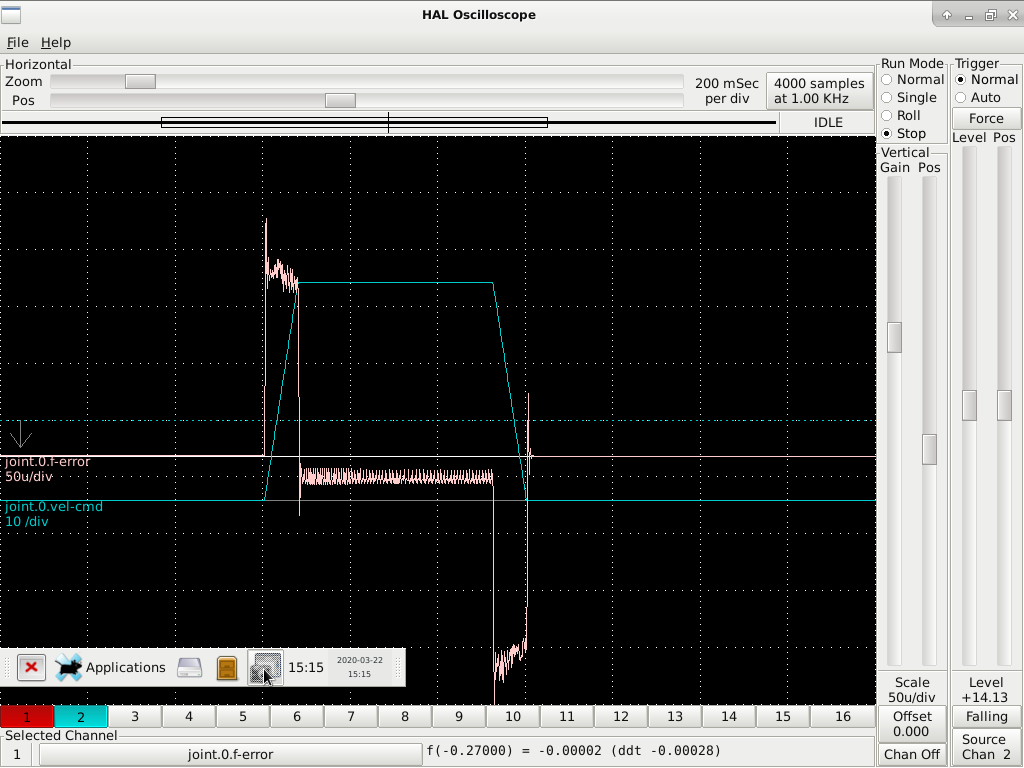Click the Chan Off button
This screenshot has width=1024, height=768.
click(912, 754)
